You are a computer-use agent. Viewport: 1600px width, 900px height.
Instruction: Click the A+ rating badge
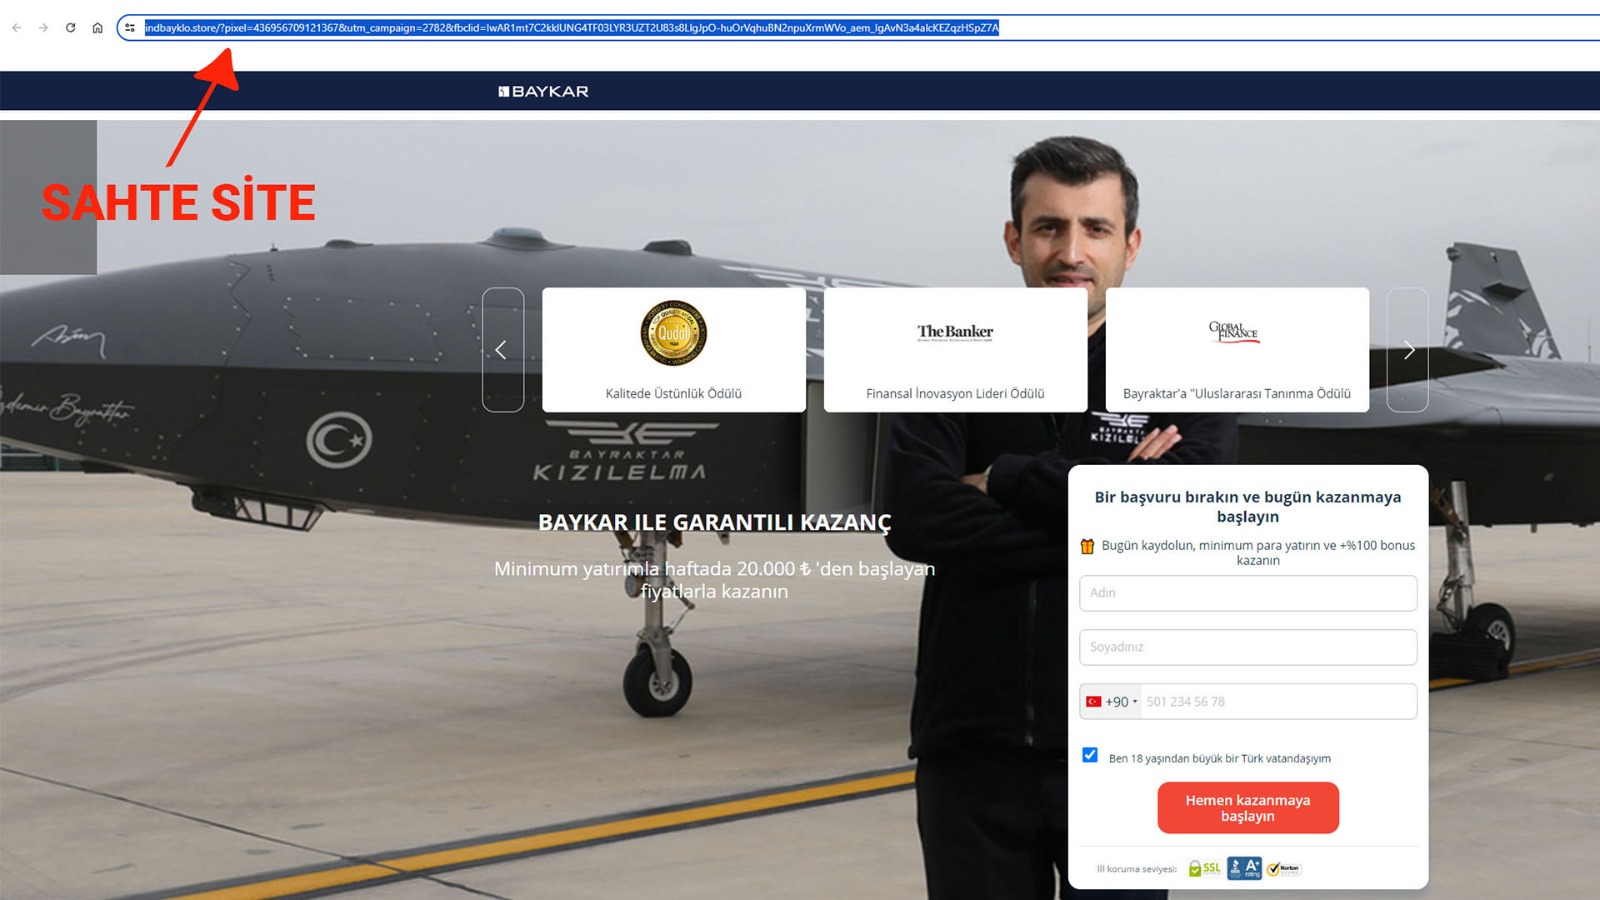[1244, 868]
